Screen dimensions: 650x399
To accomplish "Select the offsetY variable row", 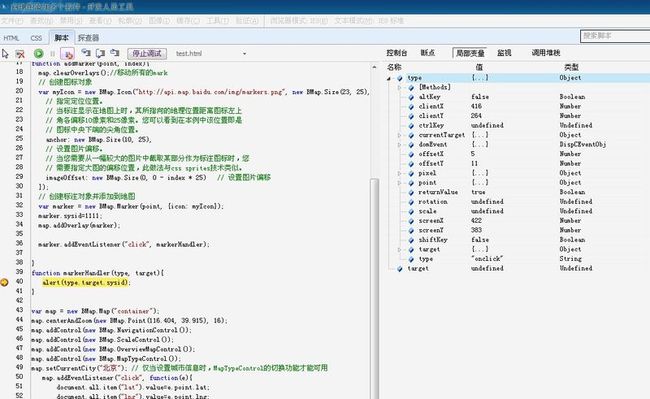I will click(518, 163).
